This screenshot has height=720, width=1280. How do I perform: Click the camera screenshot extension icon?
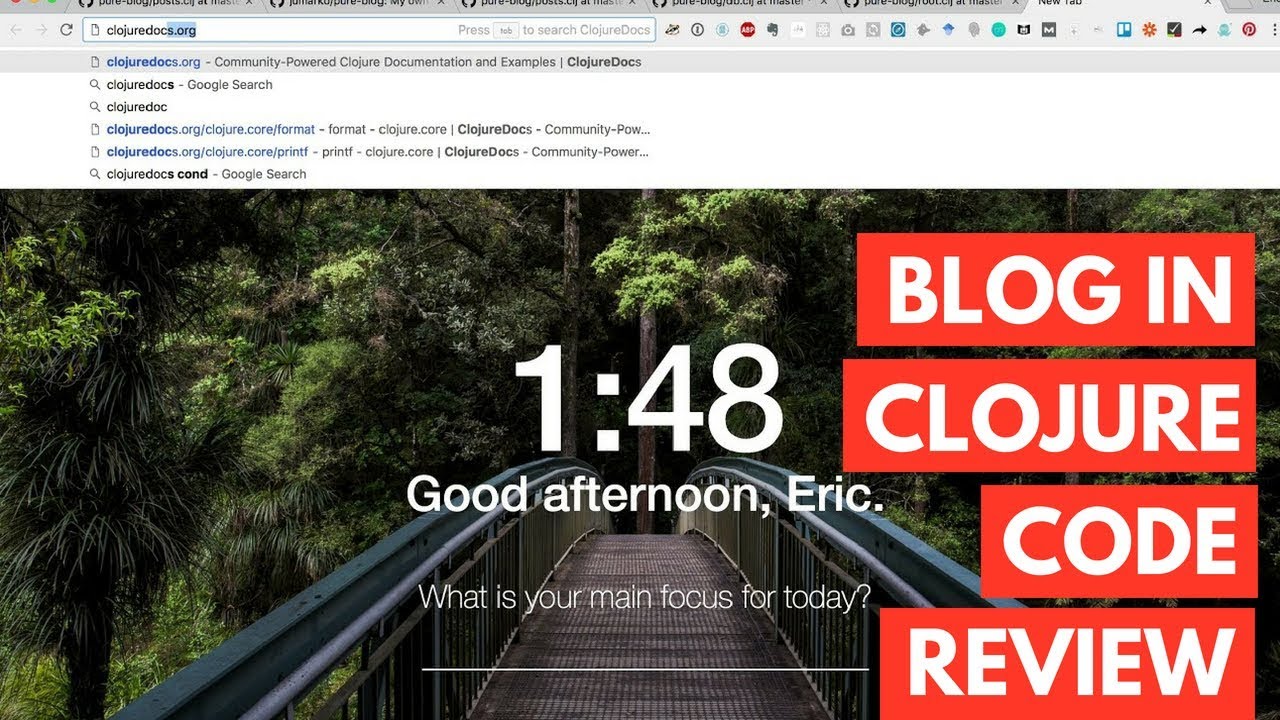848,30
